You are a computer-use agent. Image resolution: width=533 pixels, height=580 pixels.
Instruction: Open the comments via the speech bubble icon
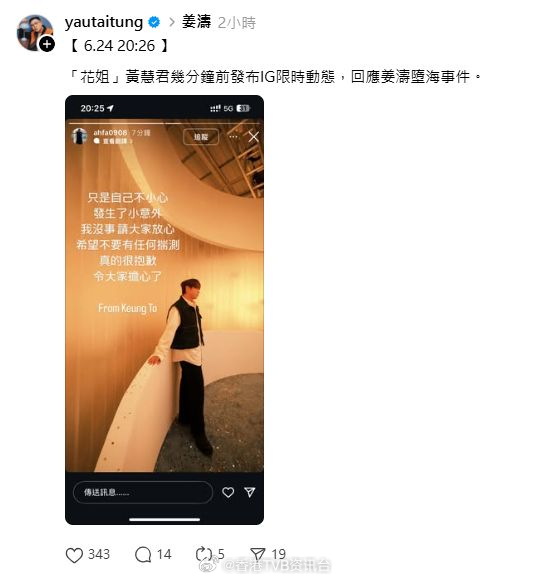(143, 554)
